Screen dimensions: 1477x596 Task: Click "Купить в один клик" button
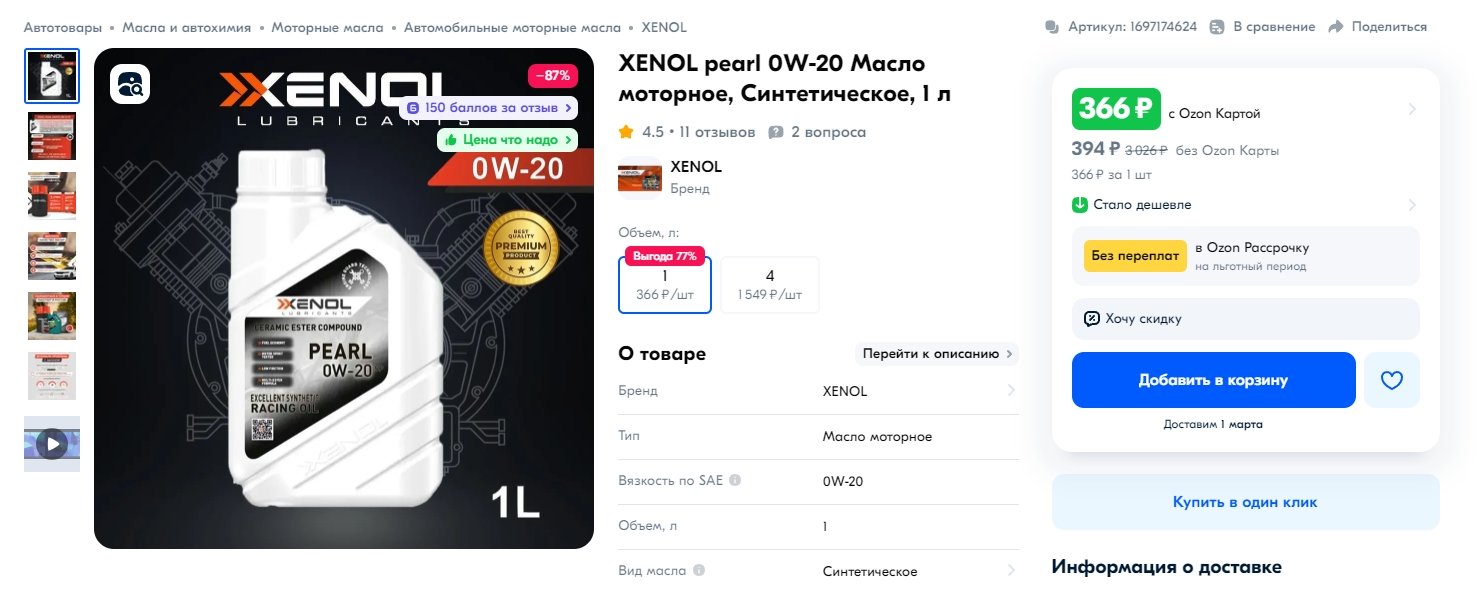(x=1245, y=502)
